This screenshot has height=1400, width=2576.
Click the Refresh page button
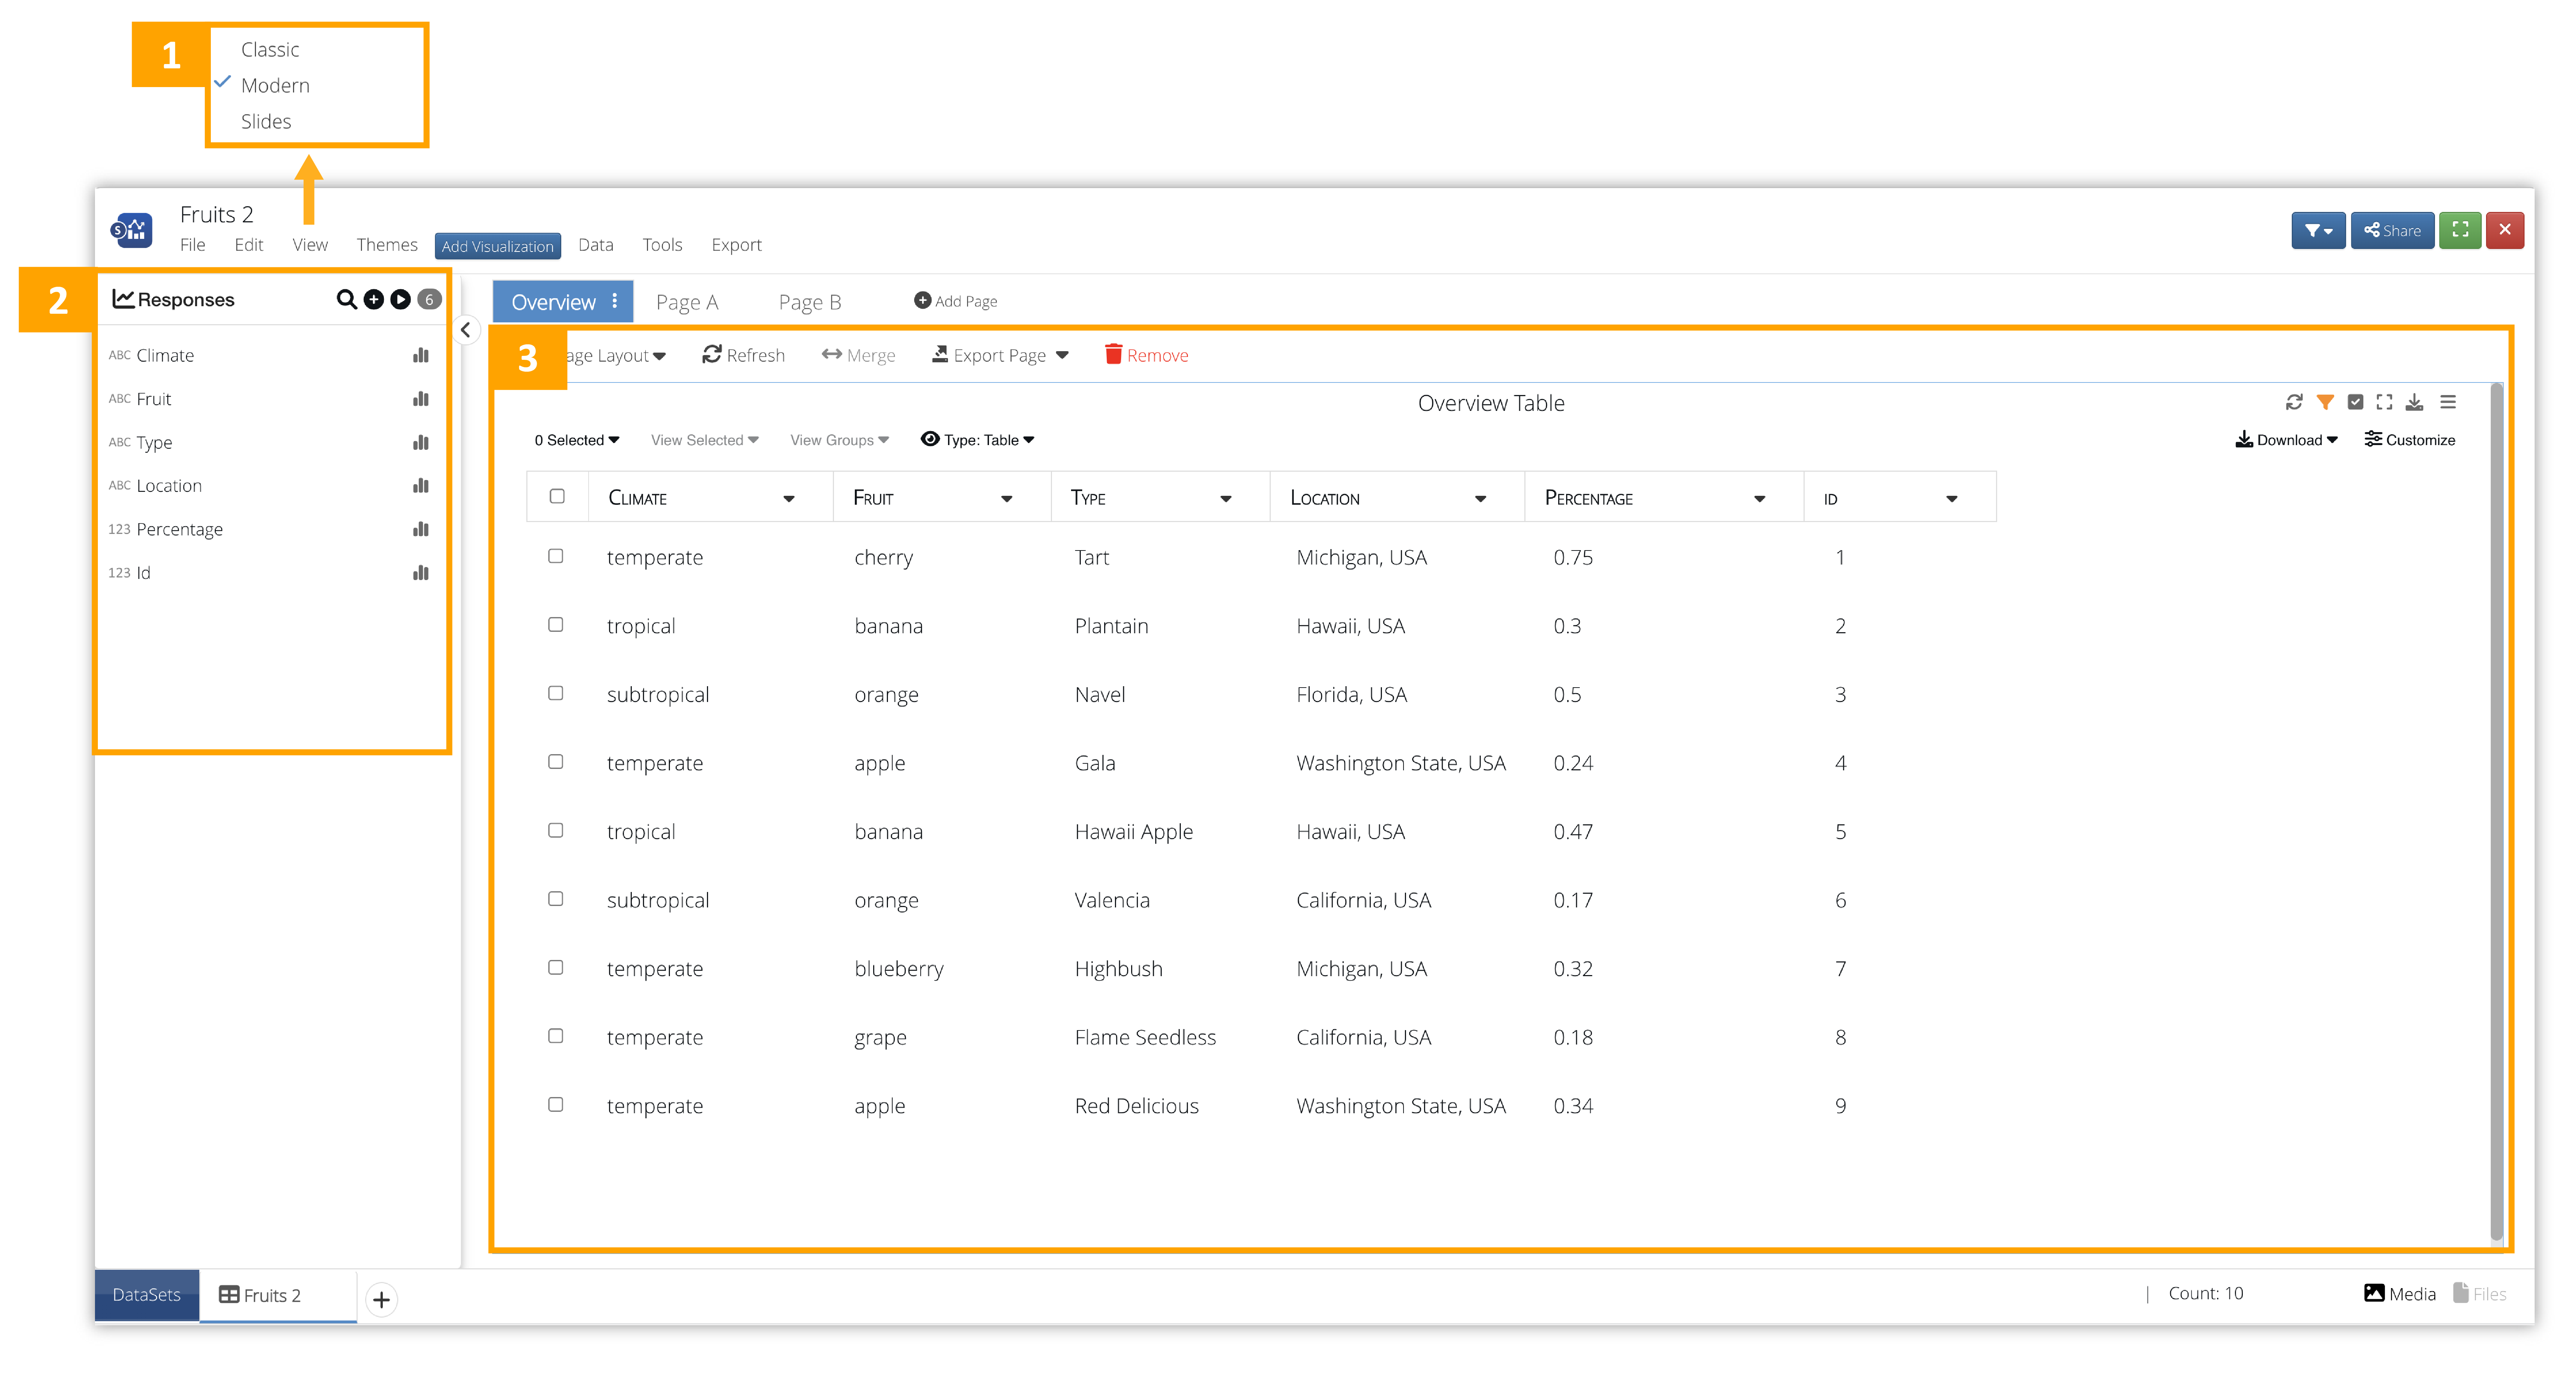744,355
